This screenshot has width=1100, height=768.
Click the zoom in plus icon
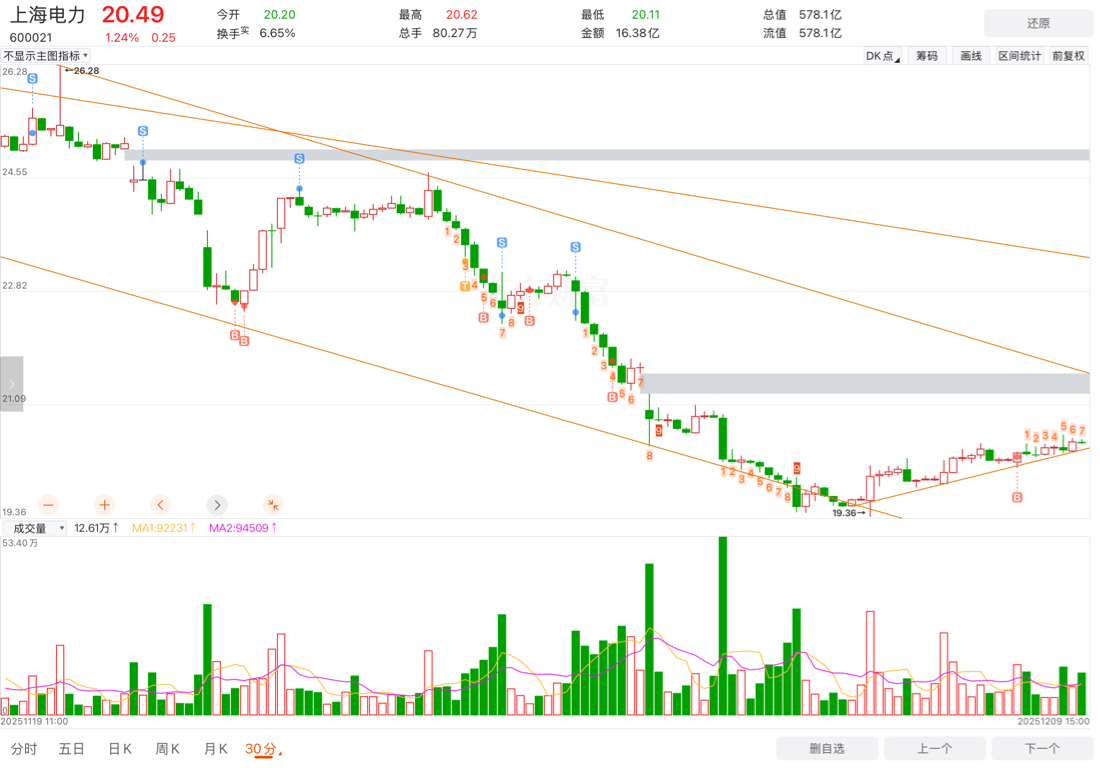point(105,505)
